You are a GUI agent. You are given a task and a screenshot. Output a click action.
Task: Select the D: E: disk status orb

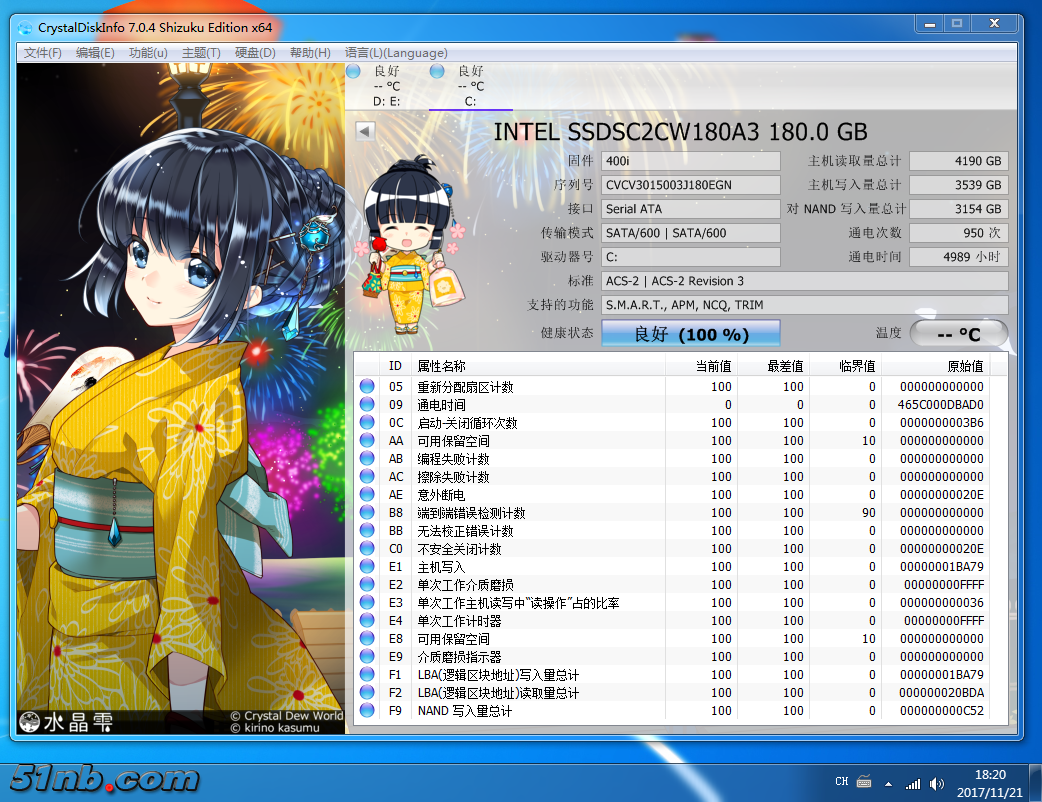353,71
